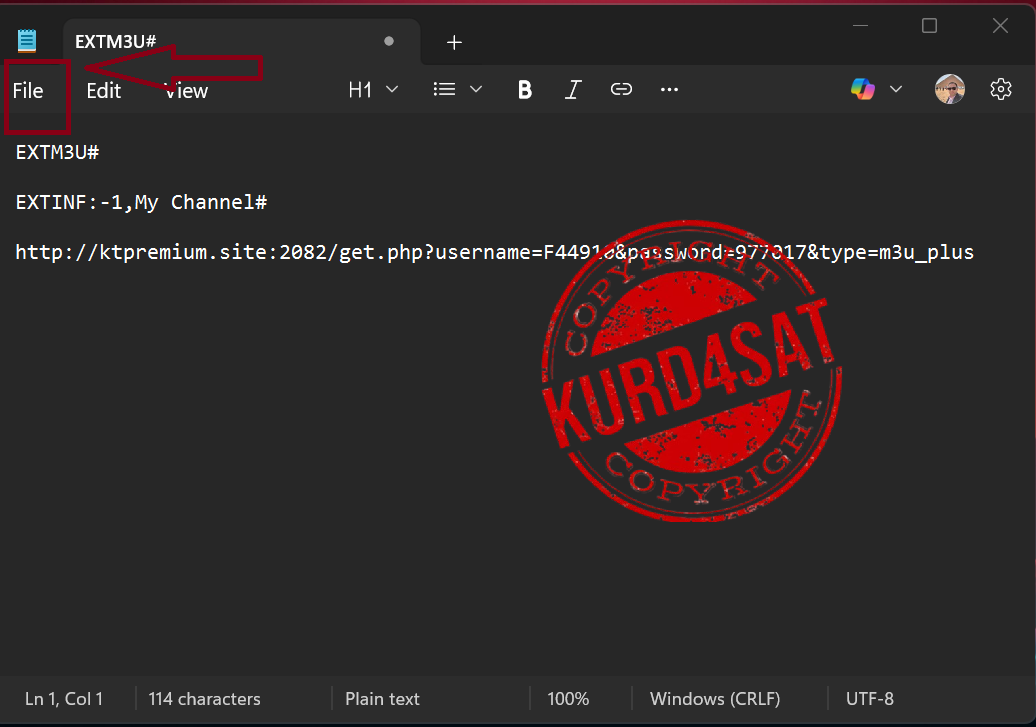Screen dimensions: 1036x727
Task: Toggle italic formatting
Action: tap(573, 89)
